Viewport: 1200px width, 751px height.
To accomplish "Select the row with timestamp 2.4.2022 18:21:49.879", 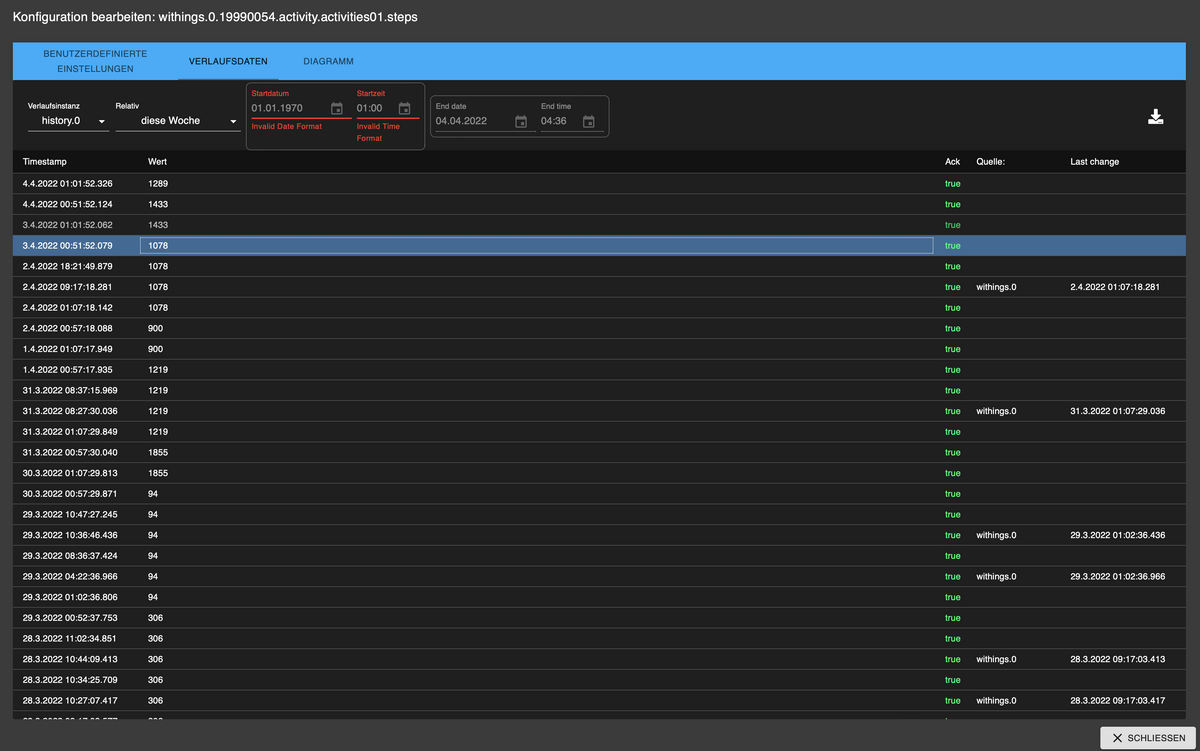I will pyautogui.click(x=600, y=267).
